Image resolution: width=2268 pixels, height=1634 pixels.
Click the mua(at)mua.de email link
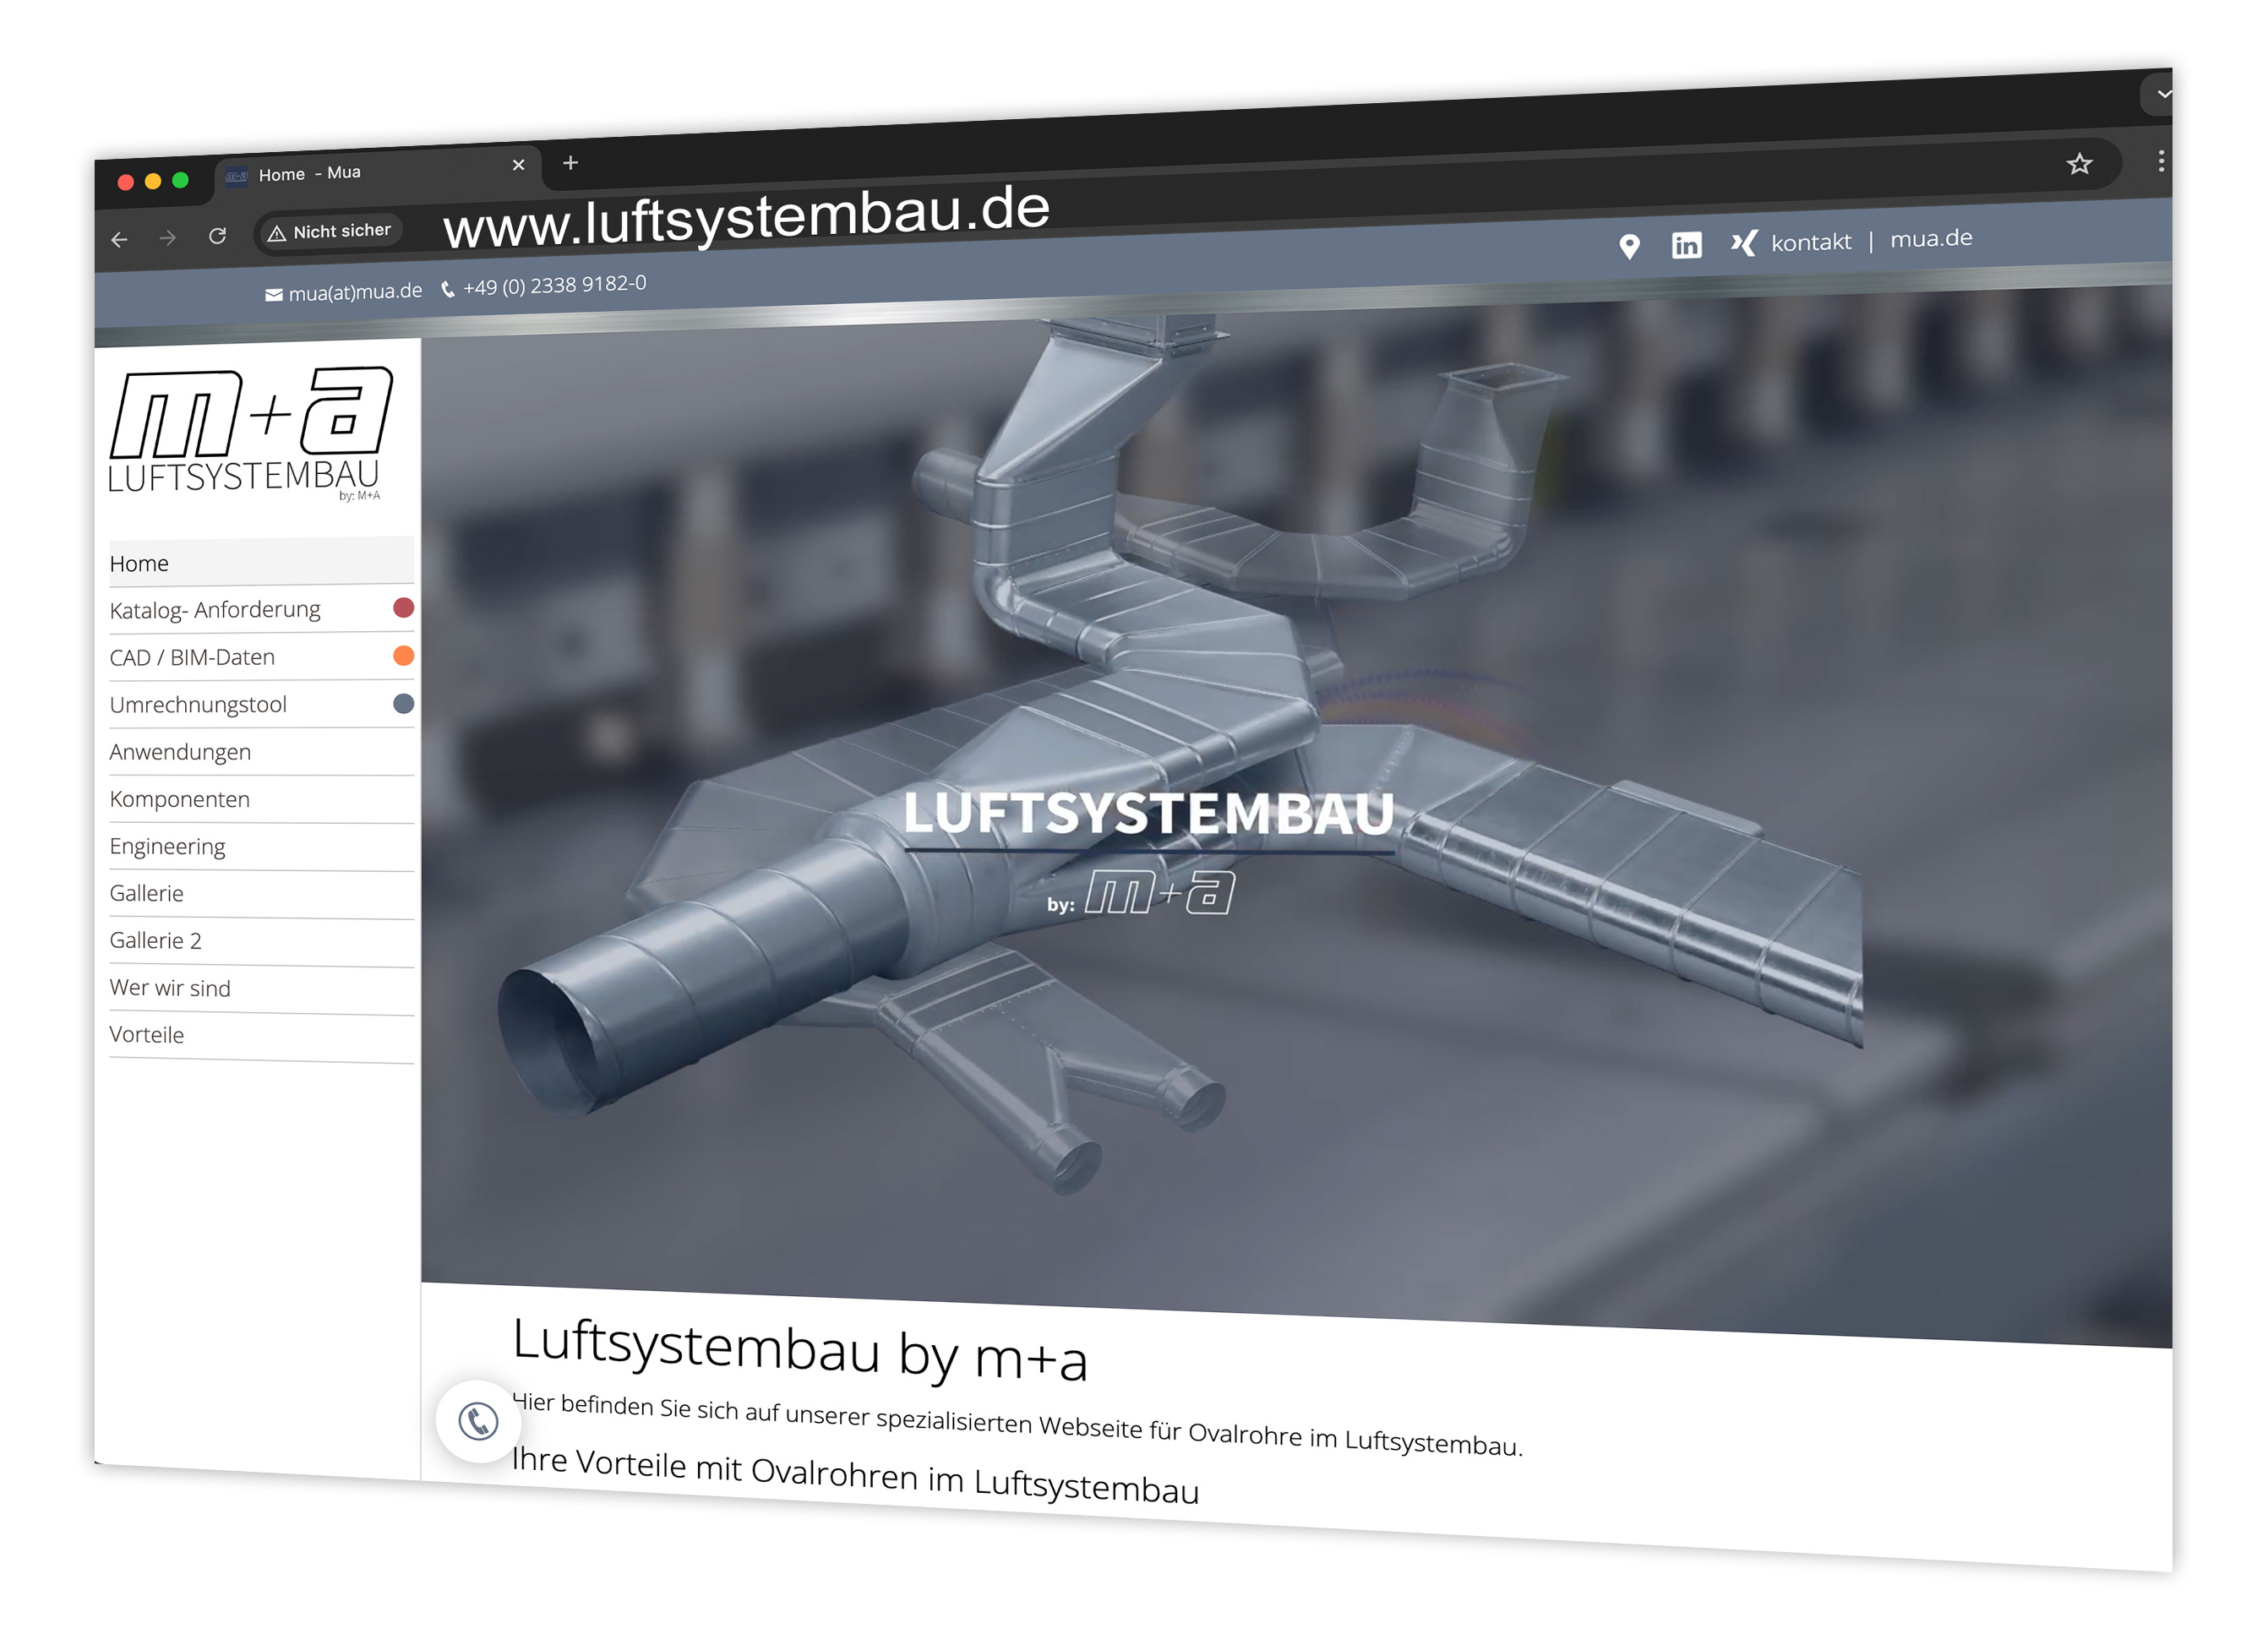[354, 292]
